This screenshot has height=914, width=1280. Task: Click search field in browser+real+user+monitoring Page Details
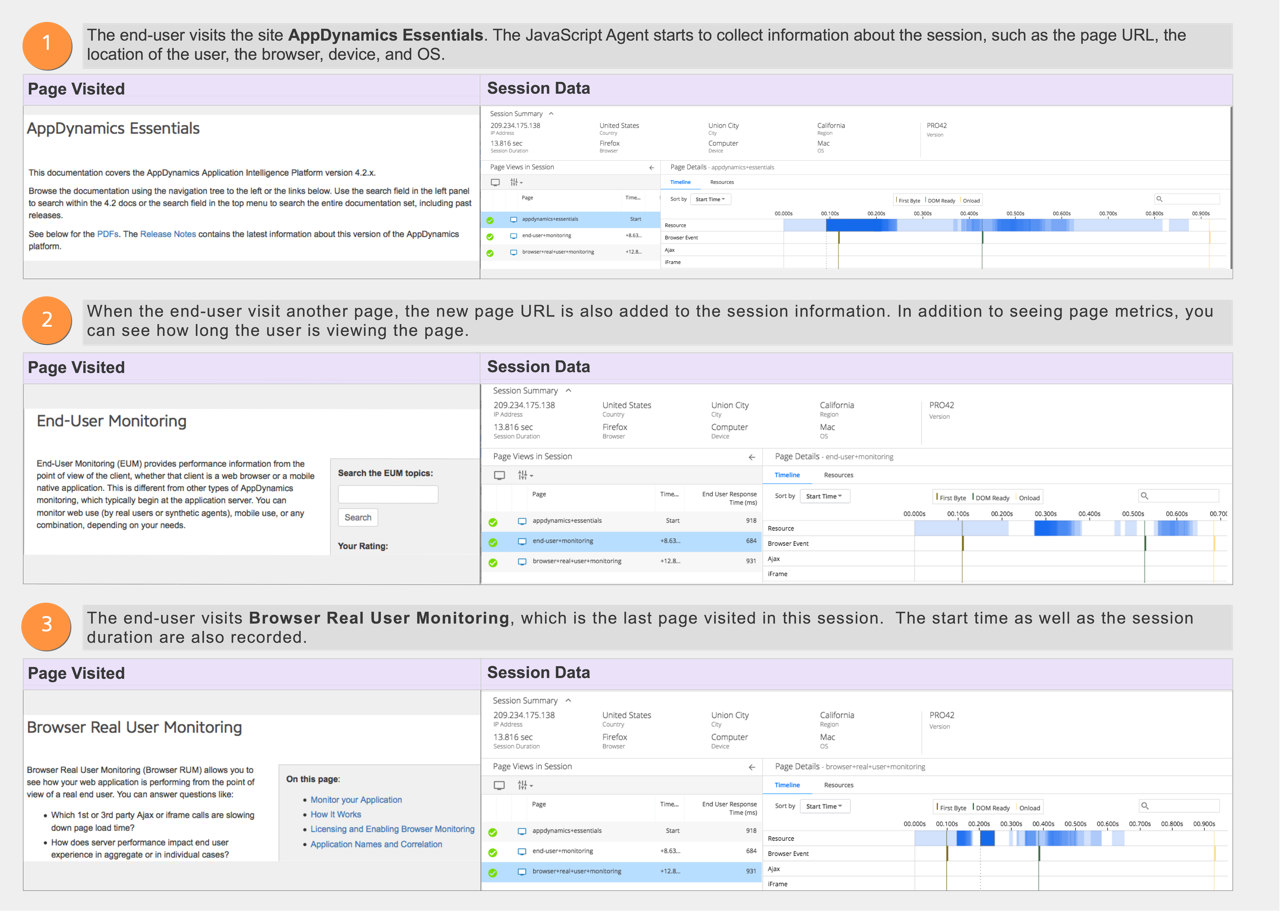coord(1179,806)
